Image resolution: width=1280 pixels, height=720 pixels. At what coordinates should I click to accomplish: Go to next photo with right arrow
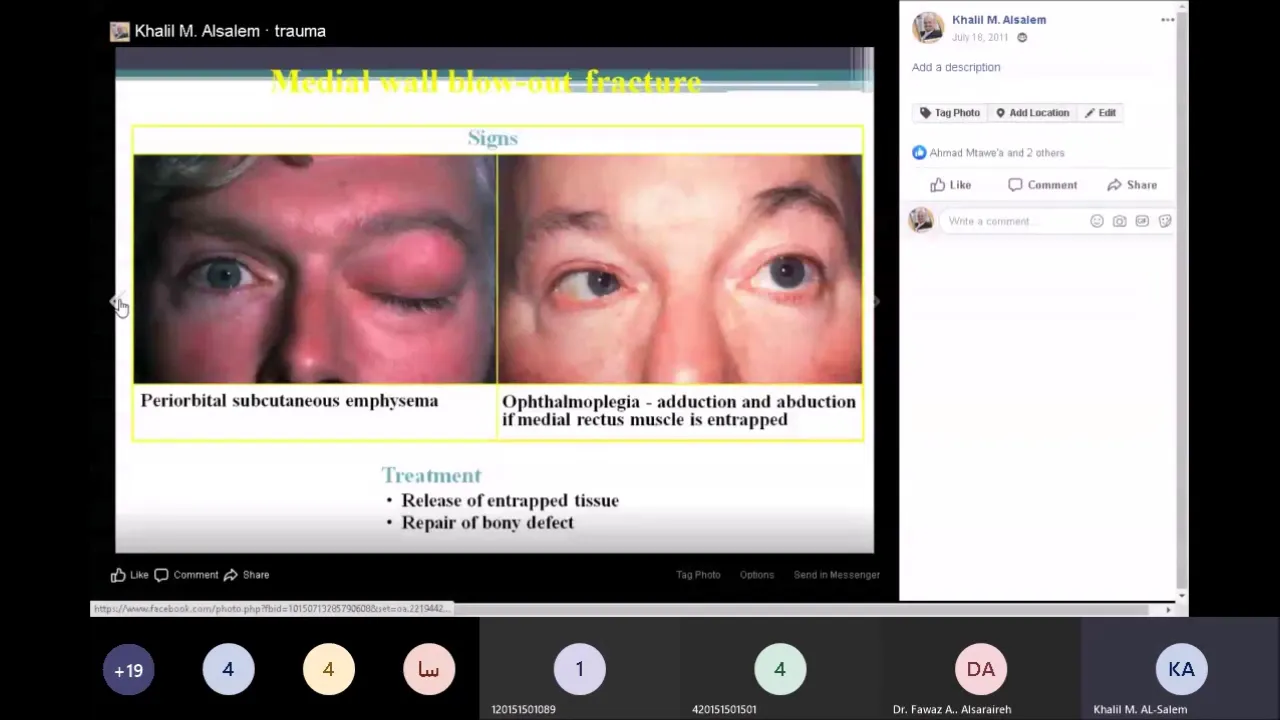pyautogui.click(x=877, y=301)
